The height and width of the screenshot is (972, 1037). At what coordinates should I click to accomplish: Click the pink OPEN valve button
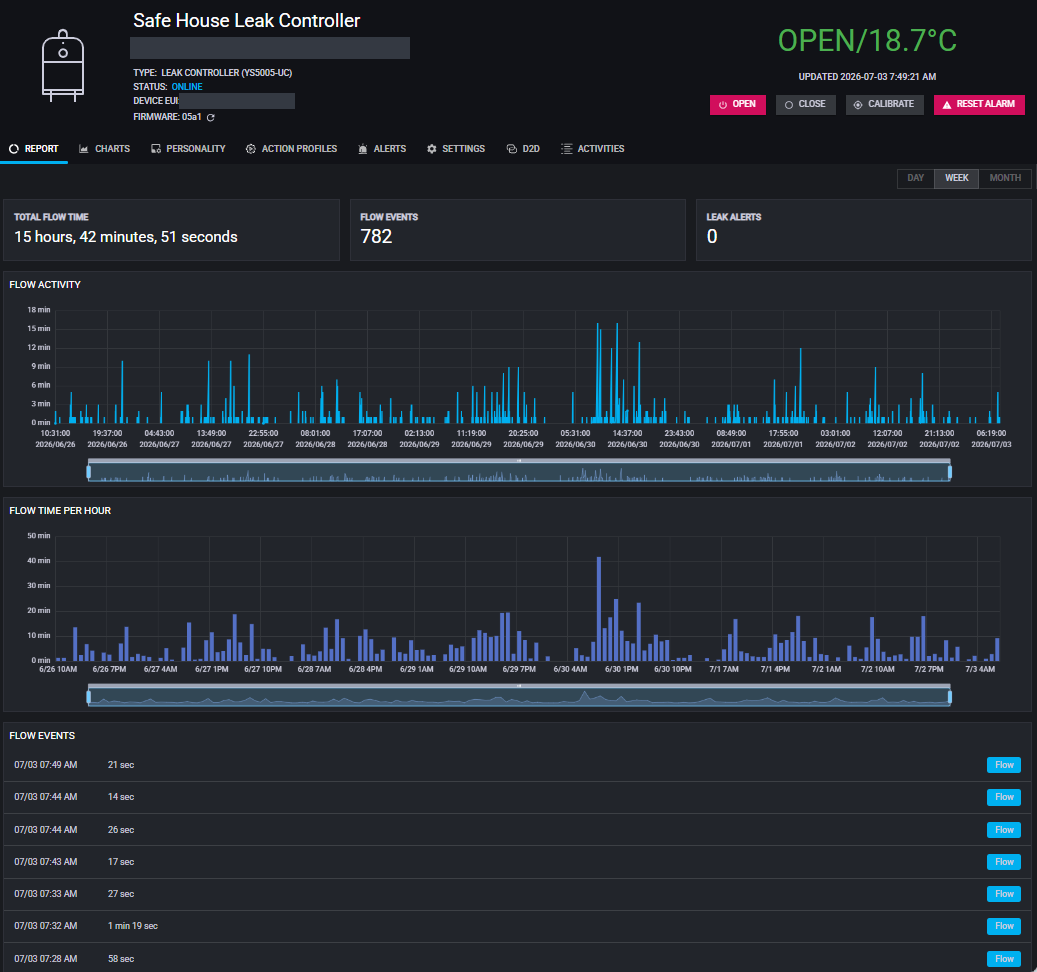[x=737, y=104]
